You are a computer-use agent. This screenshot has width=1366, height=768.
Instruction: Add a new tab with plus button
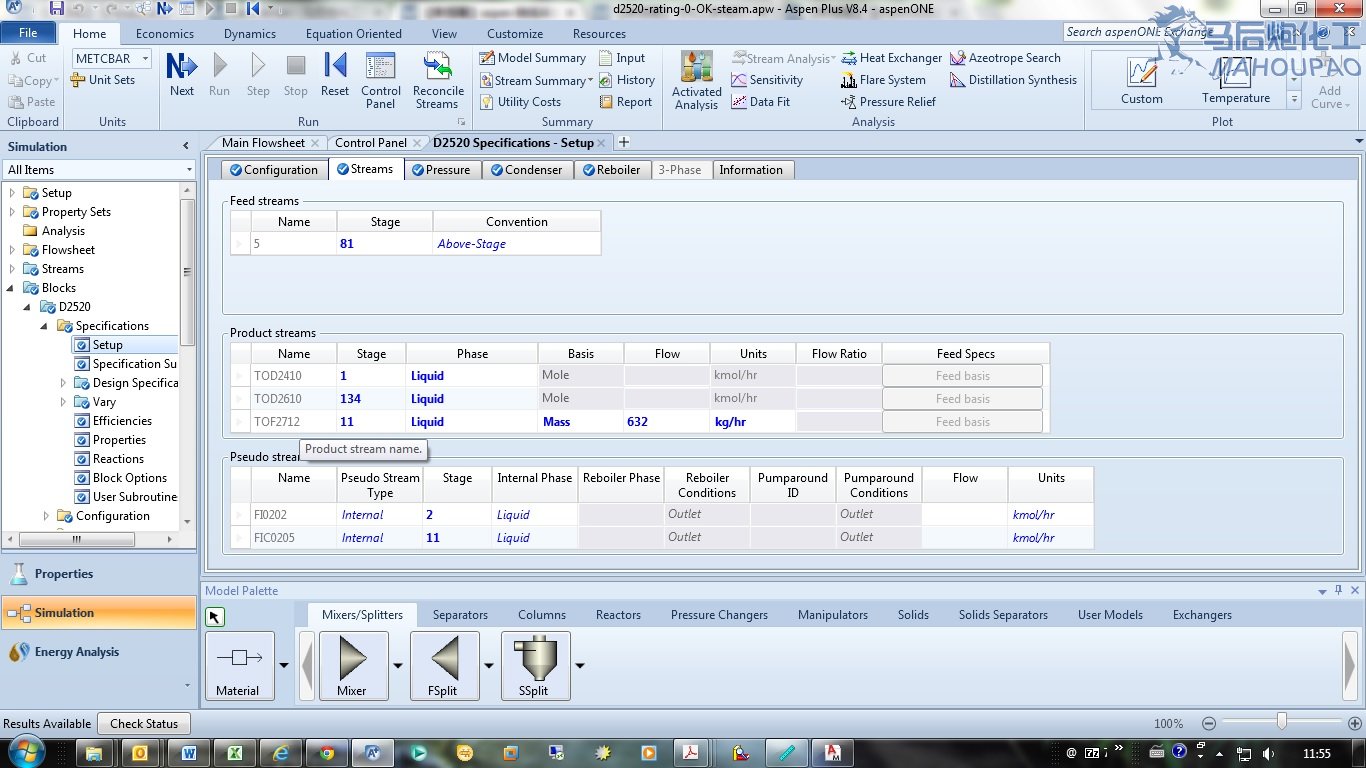coord(624,143)
